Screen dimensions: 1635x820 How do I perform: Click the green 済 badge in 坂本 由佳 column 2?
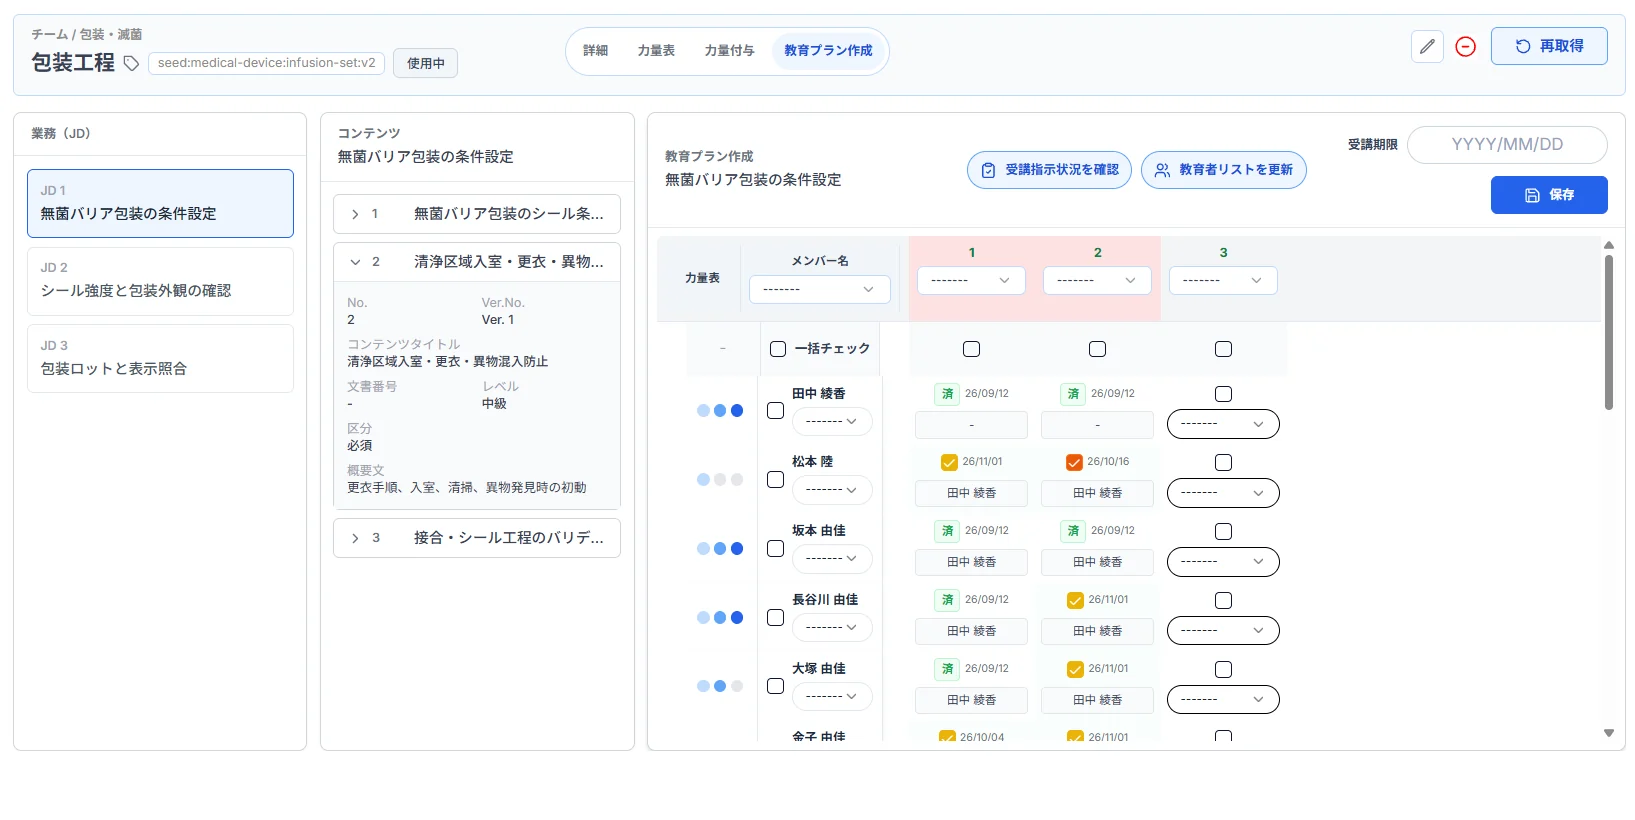(x=1073, y=531)
